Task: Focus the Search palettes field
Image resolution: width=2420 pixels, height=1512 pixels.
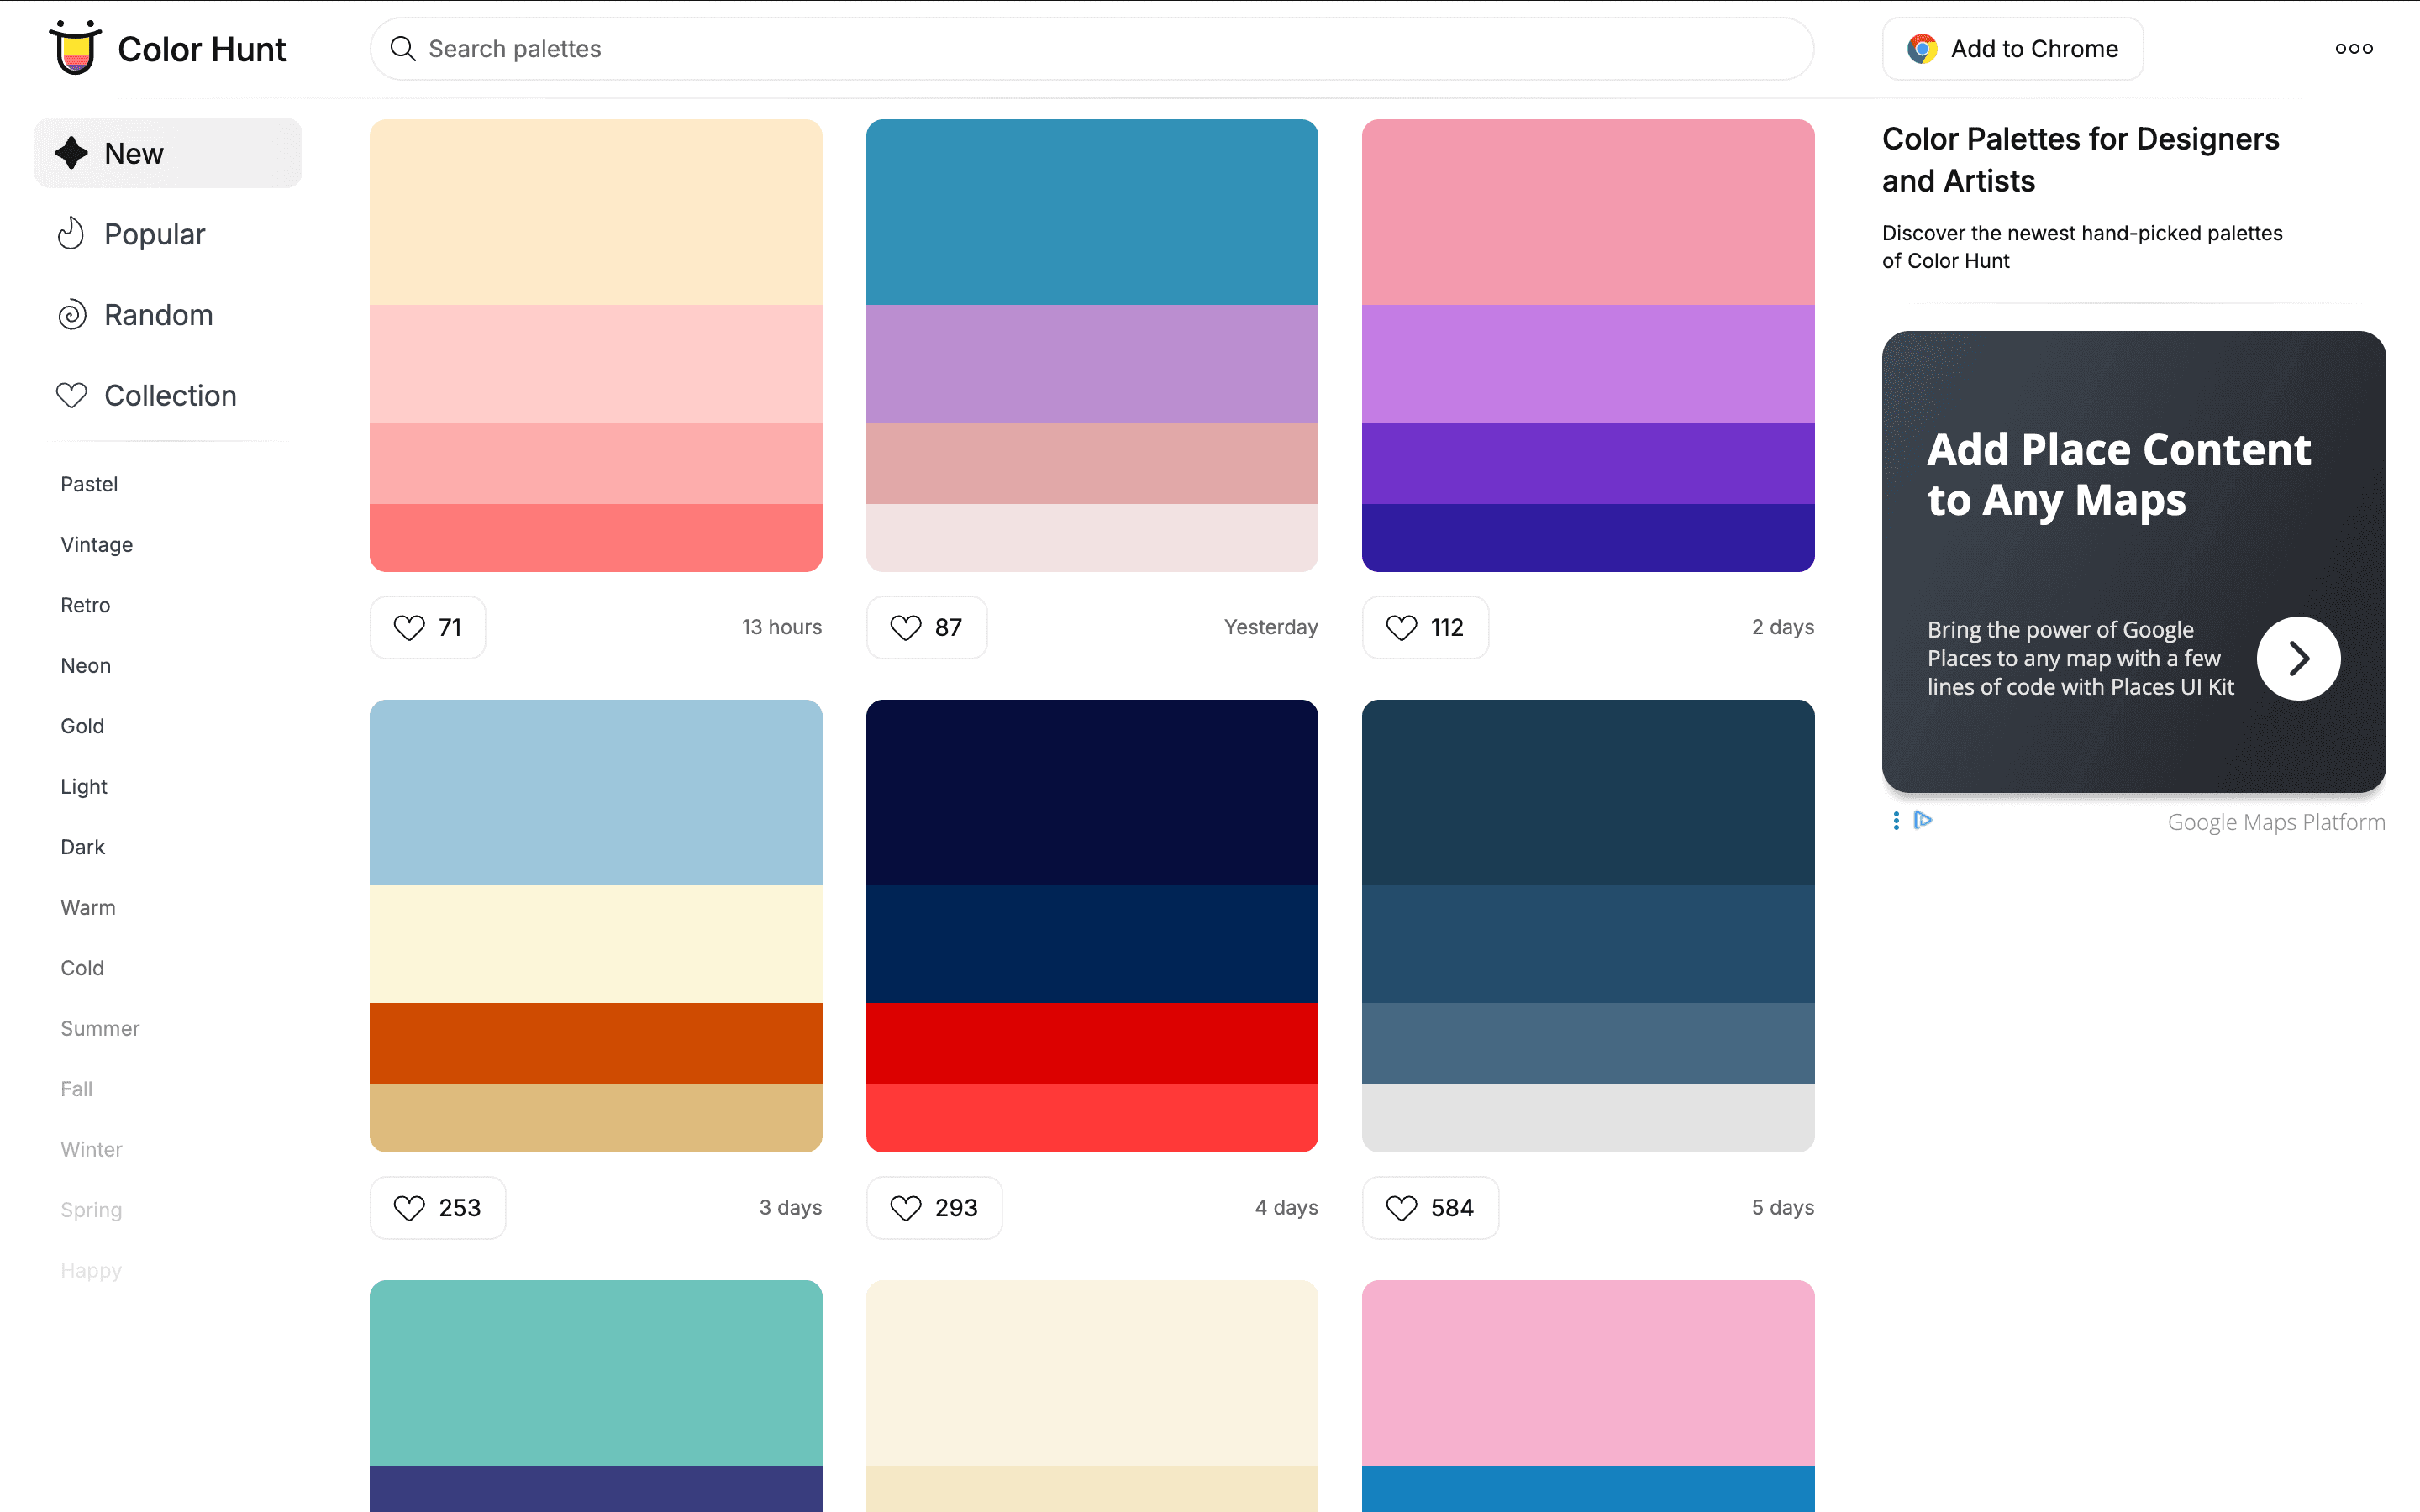Action: point(1092,48)
